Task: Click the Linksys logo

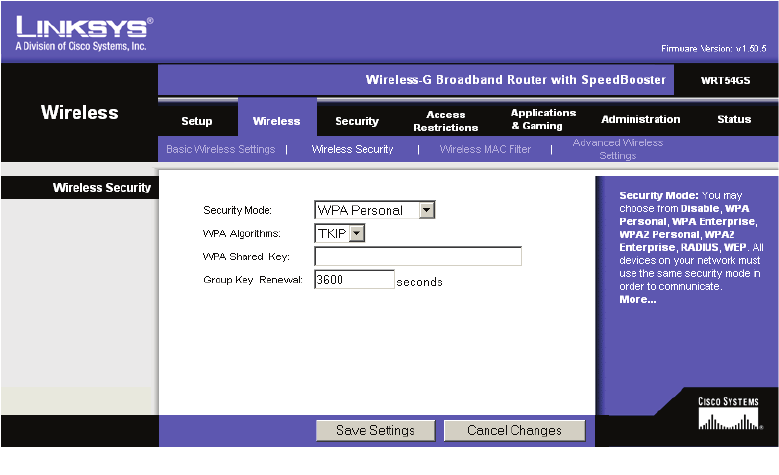Action: pos(84,27)
